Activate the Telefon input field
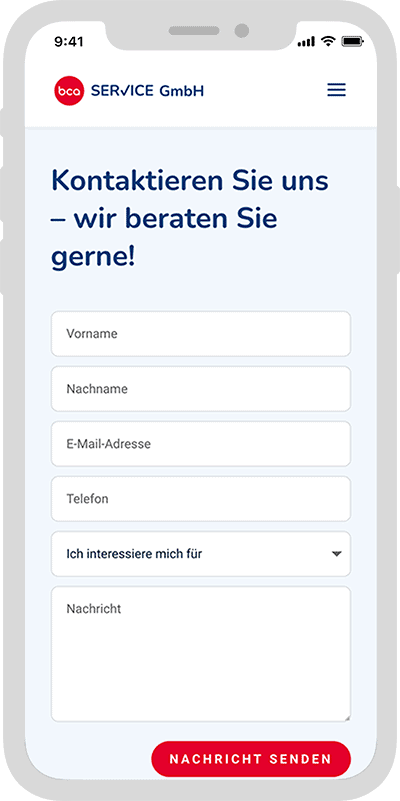 pos(201,499)
